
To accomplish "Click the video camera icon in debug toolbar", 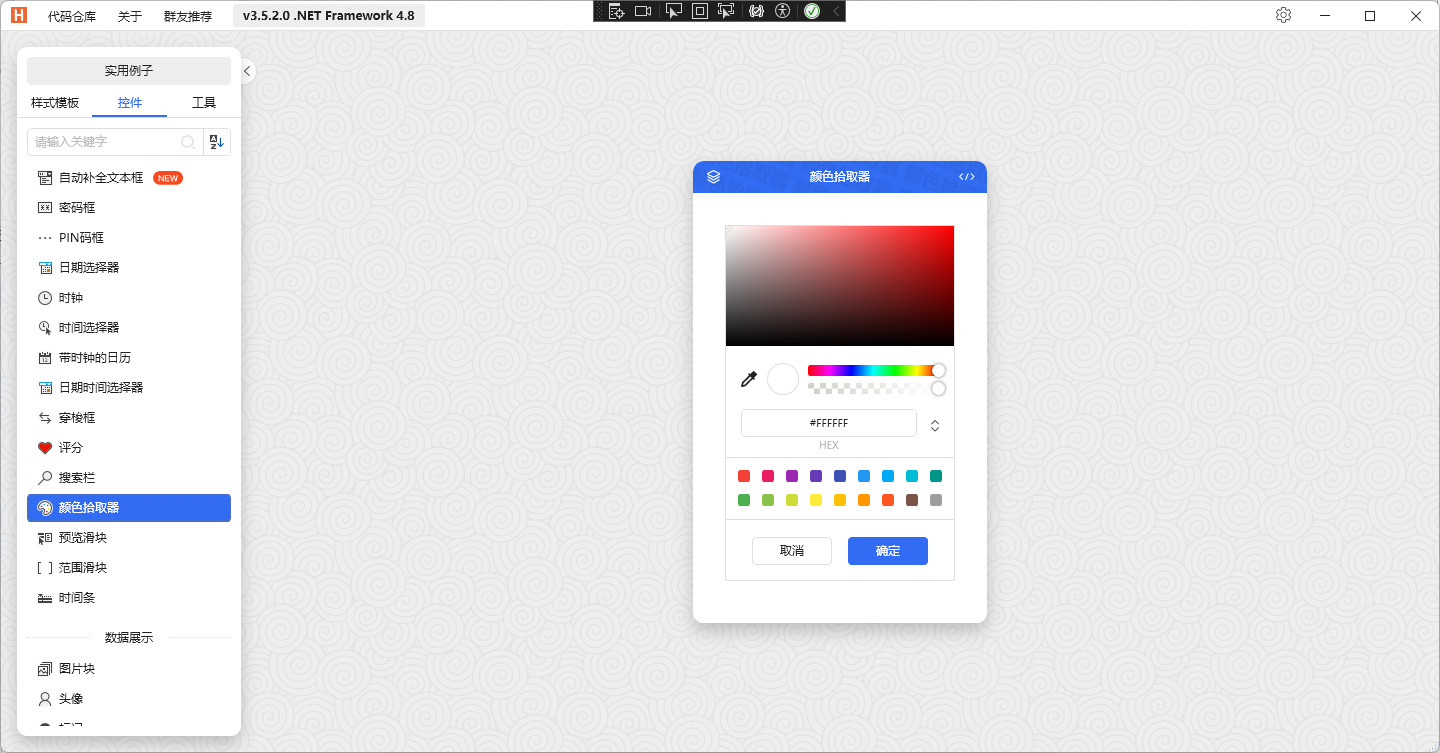I will coord(643,11).
